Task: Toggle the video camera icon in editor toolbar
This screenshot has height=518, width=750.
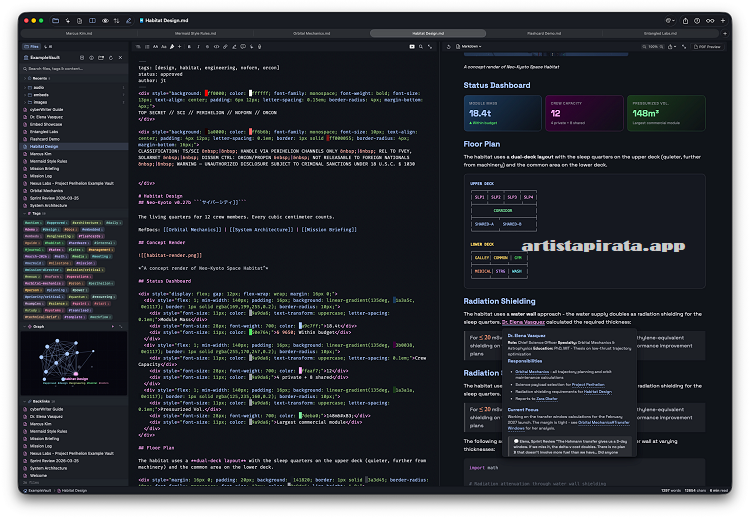Action: (412, 46)
